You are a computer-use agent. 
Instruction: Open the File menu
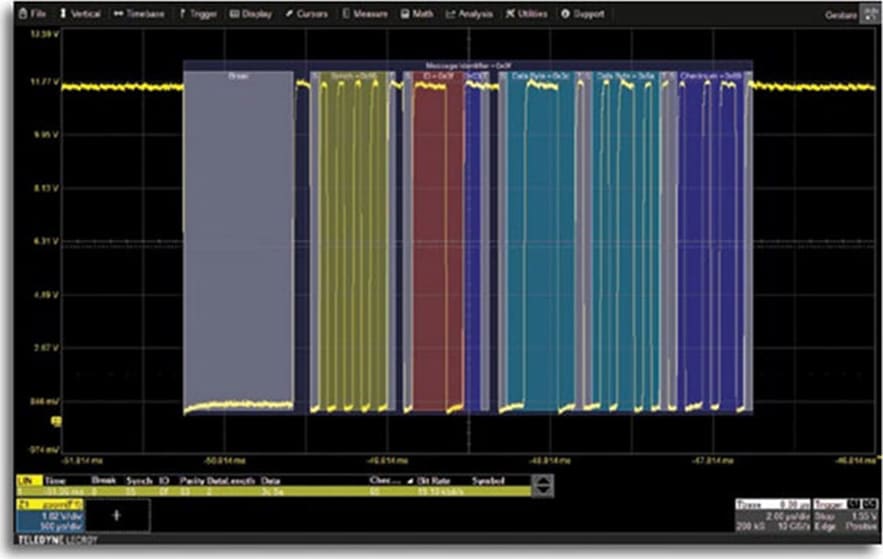[32, 14]
